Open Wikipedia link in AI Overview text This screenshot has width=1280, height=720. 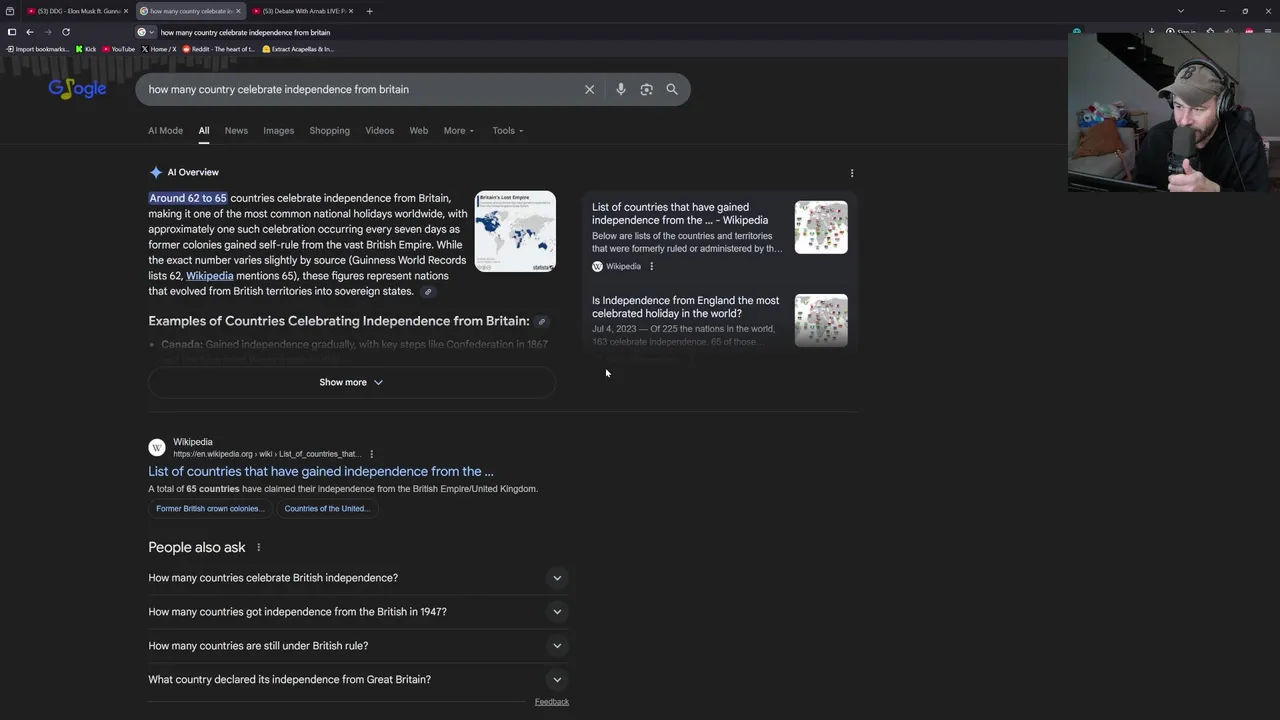pyautogui.click(x=209, y=276)
